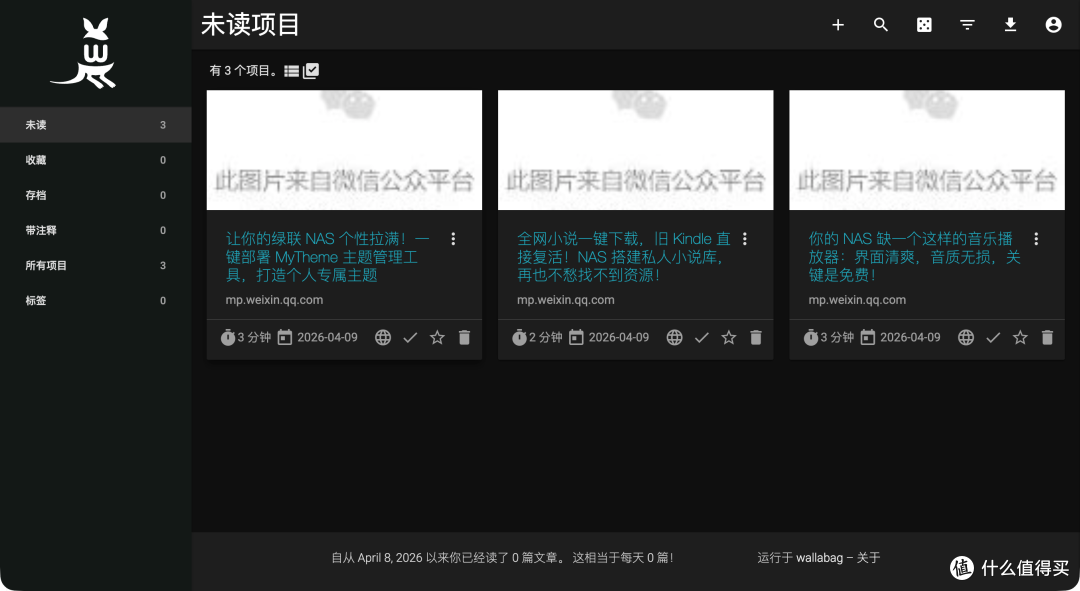Open the search icon in top bar
Screen dimensions: 1080x591
coord(880,25)
